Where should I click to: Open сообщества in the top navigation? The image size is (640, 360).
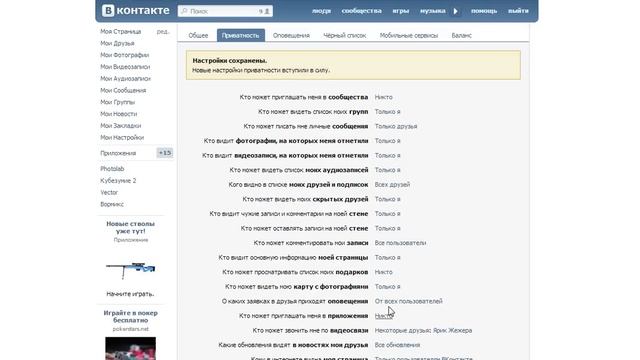(x=361, y=11)
